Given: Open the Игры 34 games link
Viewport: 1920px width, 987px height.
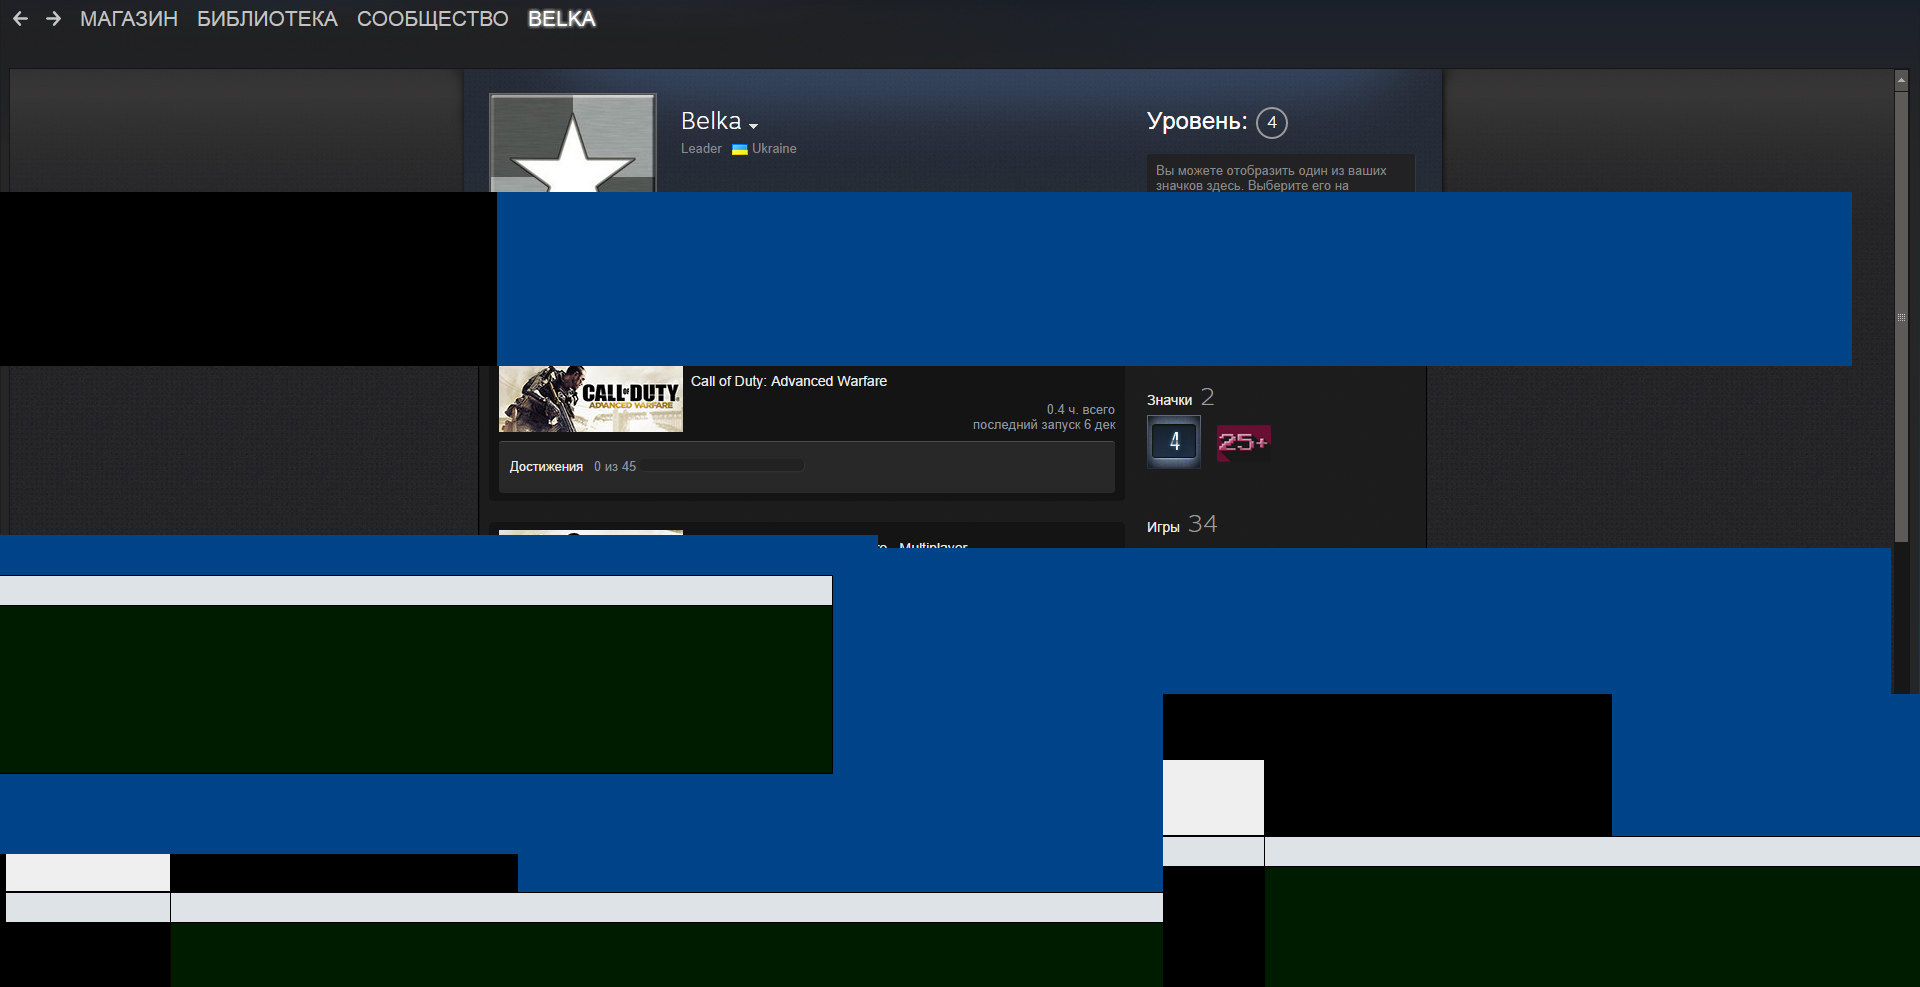Looking at the screenshot, I should [1182, 525].
